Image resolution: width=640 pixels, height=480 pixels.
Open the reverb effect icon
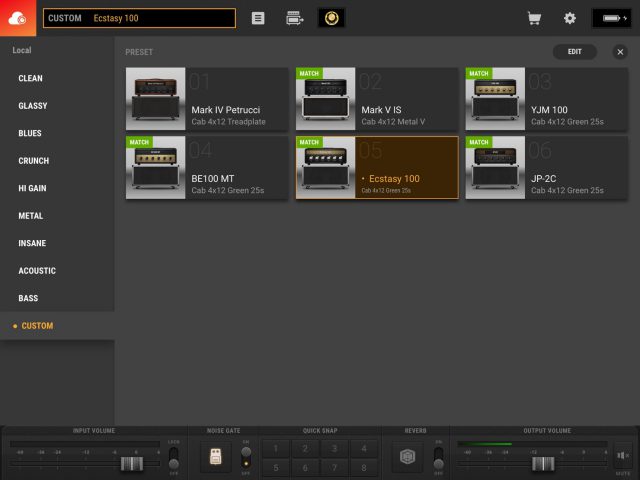pyautogui.click(x=407, y=456)
